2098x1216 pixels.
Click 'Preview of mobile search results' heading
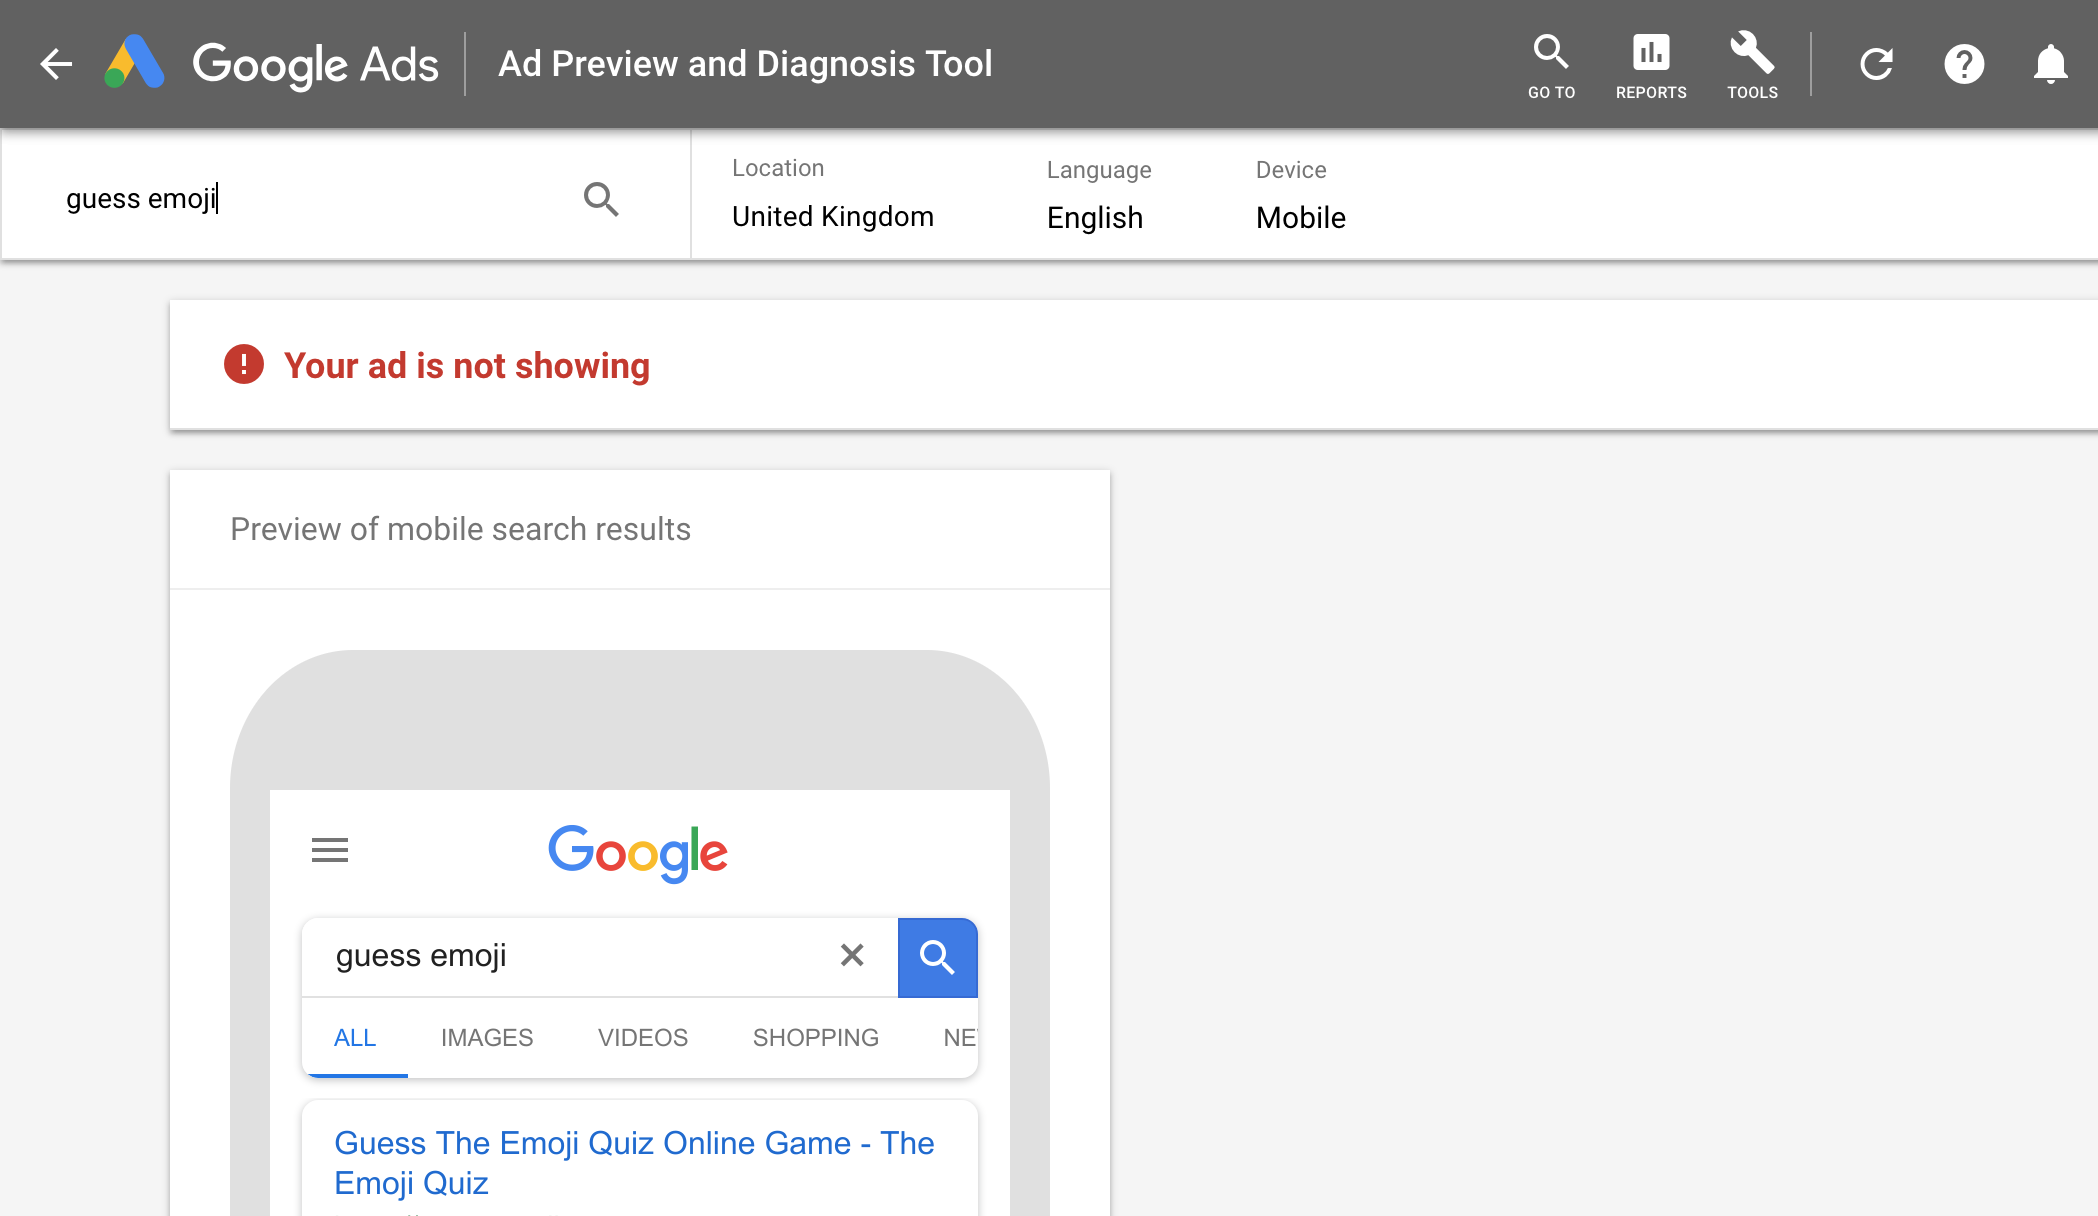point(461,529)
